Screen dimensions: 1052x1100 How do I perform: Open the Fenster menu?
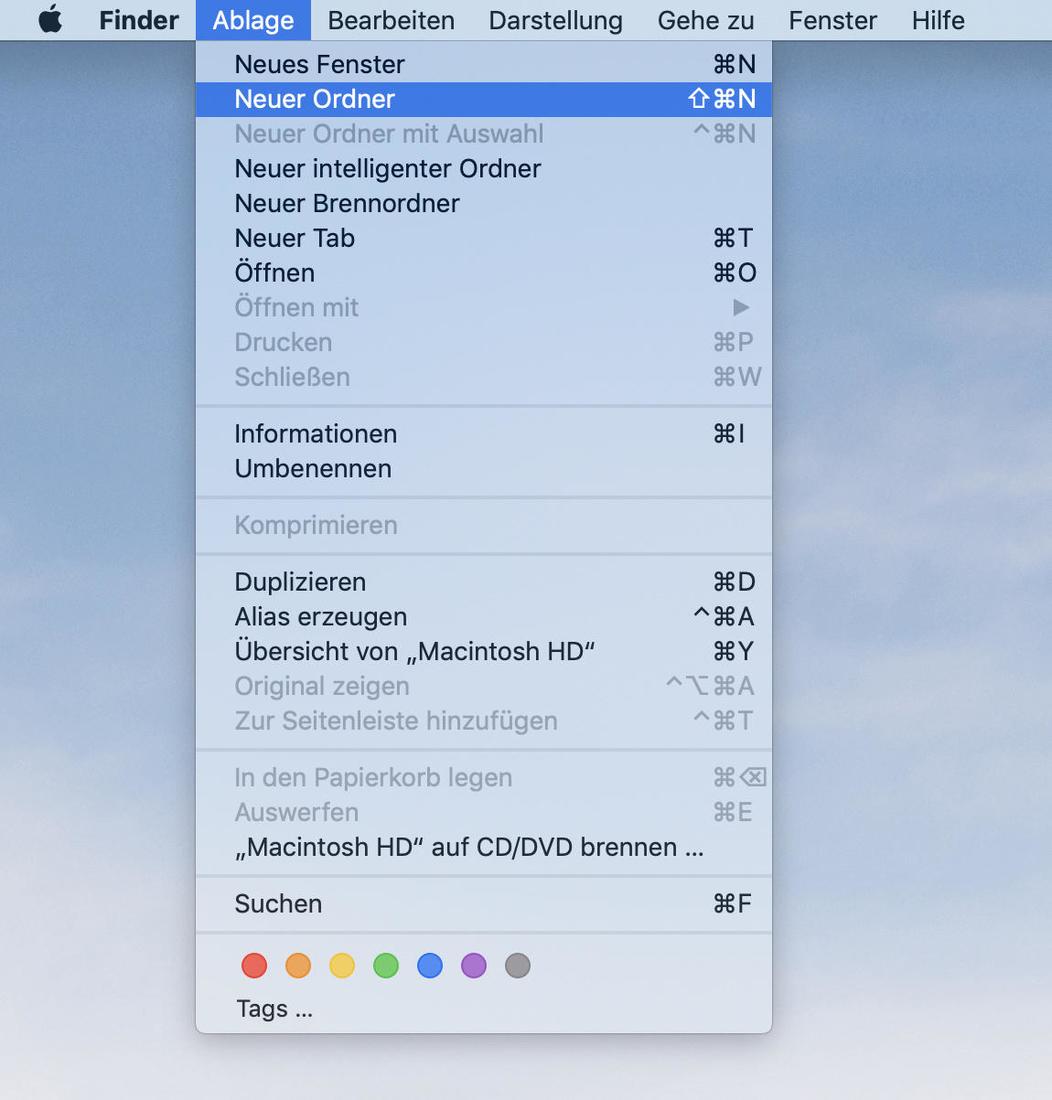coord(832,20)
